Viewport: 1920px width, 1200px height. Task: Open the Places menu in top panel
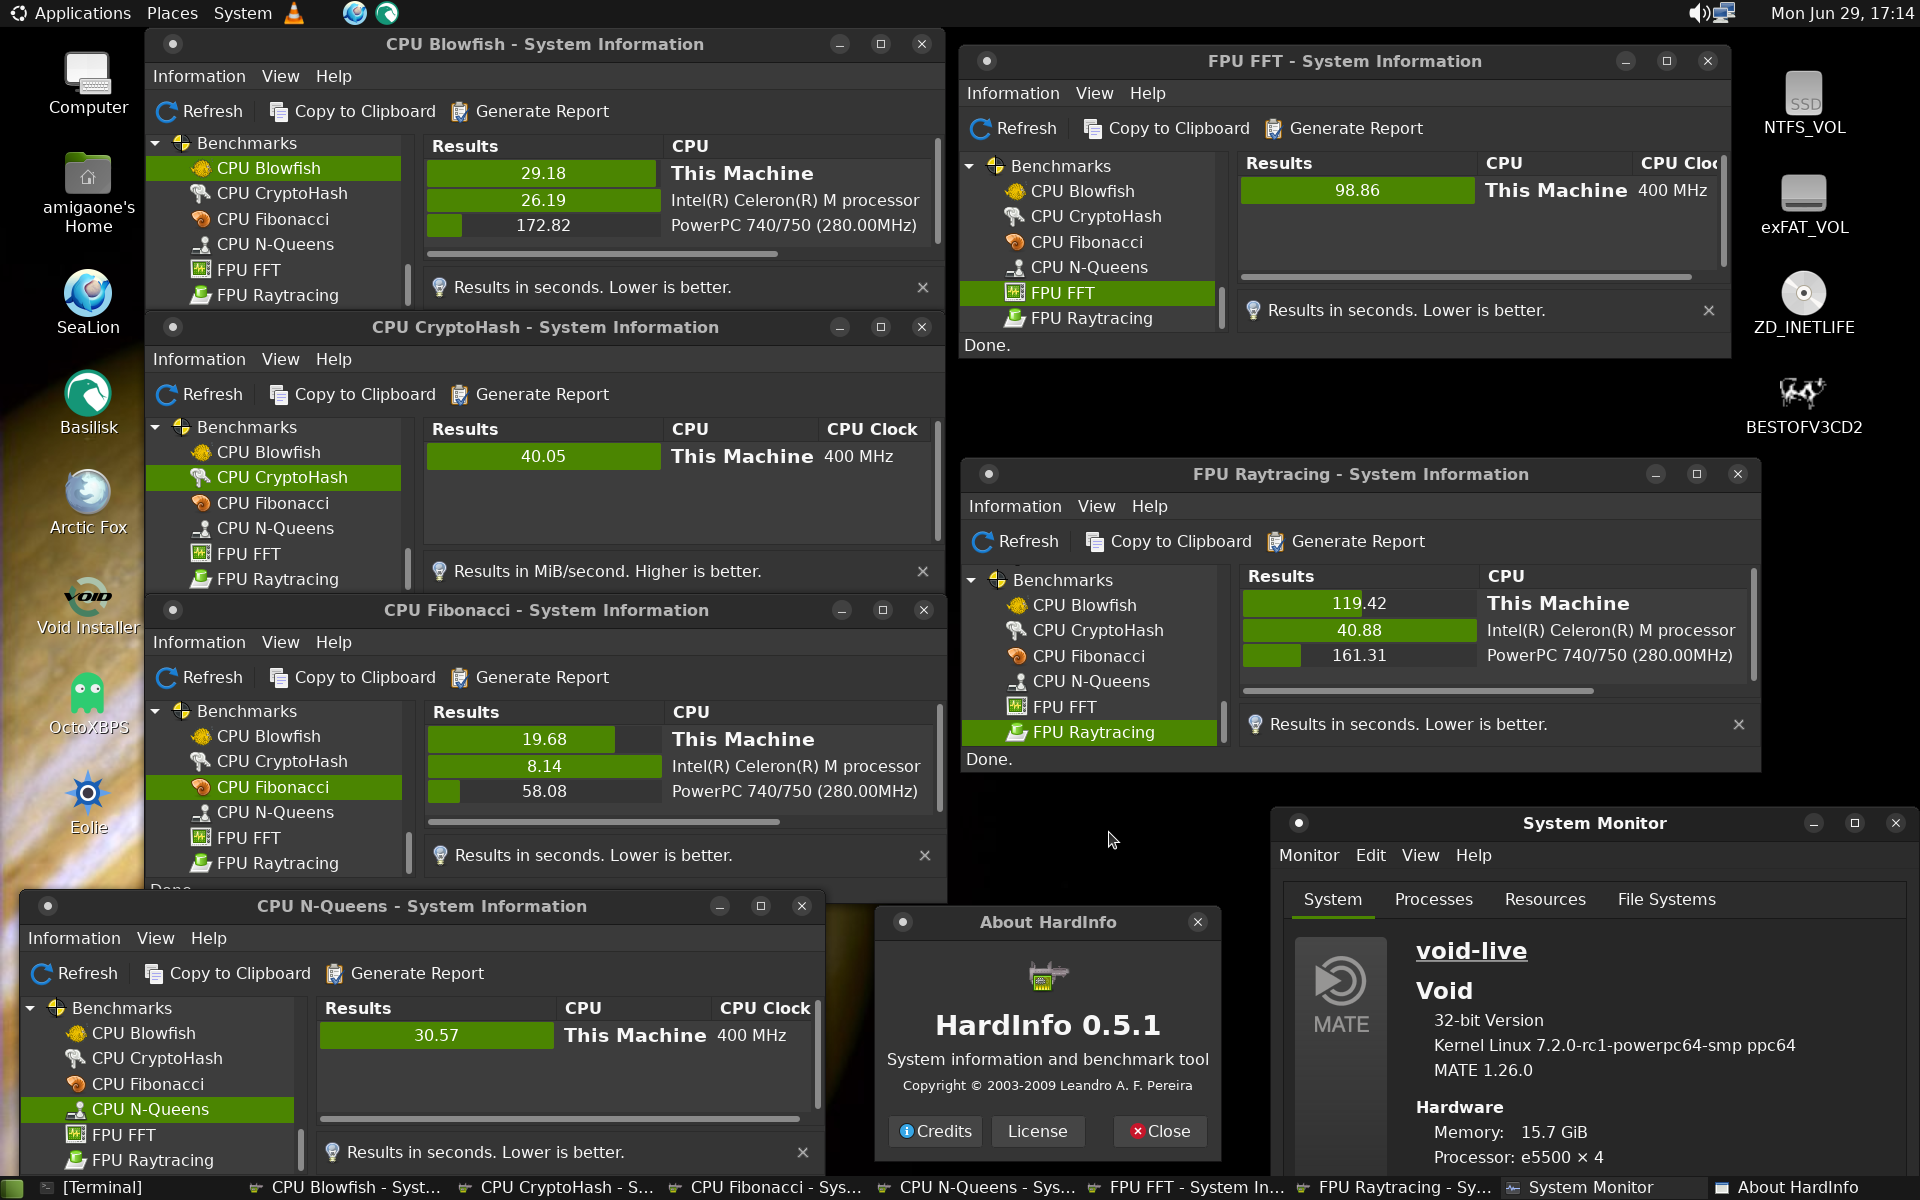coord(172,13)
